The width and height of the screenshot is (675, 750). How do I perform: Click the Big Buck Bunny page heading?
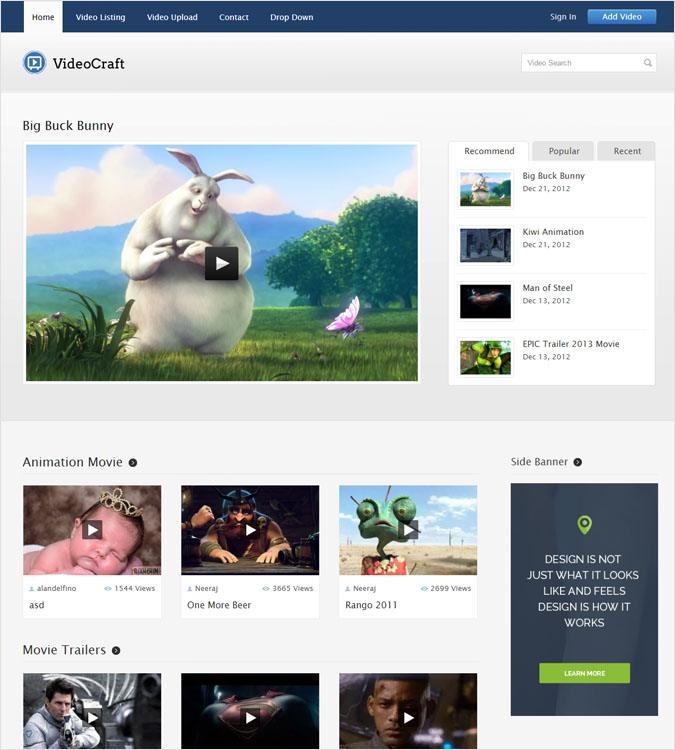68,126
